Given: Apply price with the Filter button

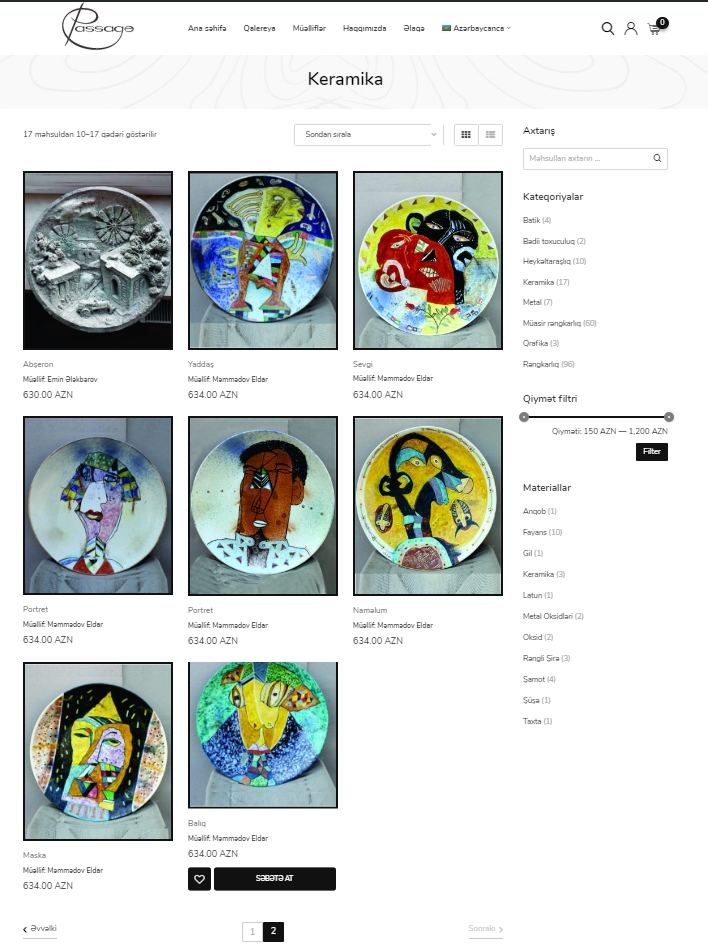Looking at the screenshot, I should 652,452.
